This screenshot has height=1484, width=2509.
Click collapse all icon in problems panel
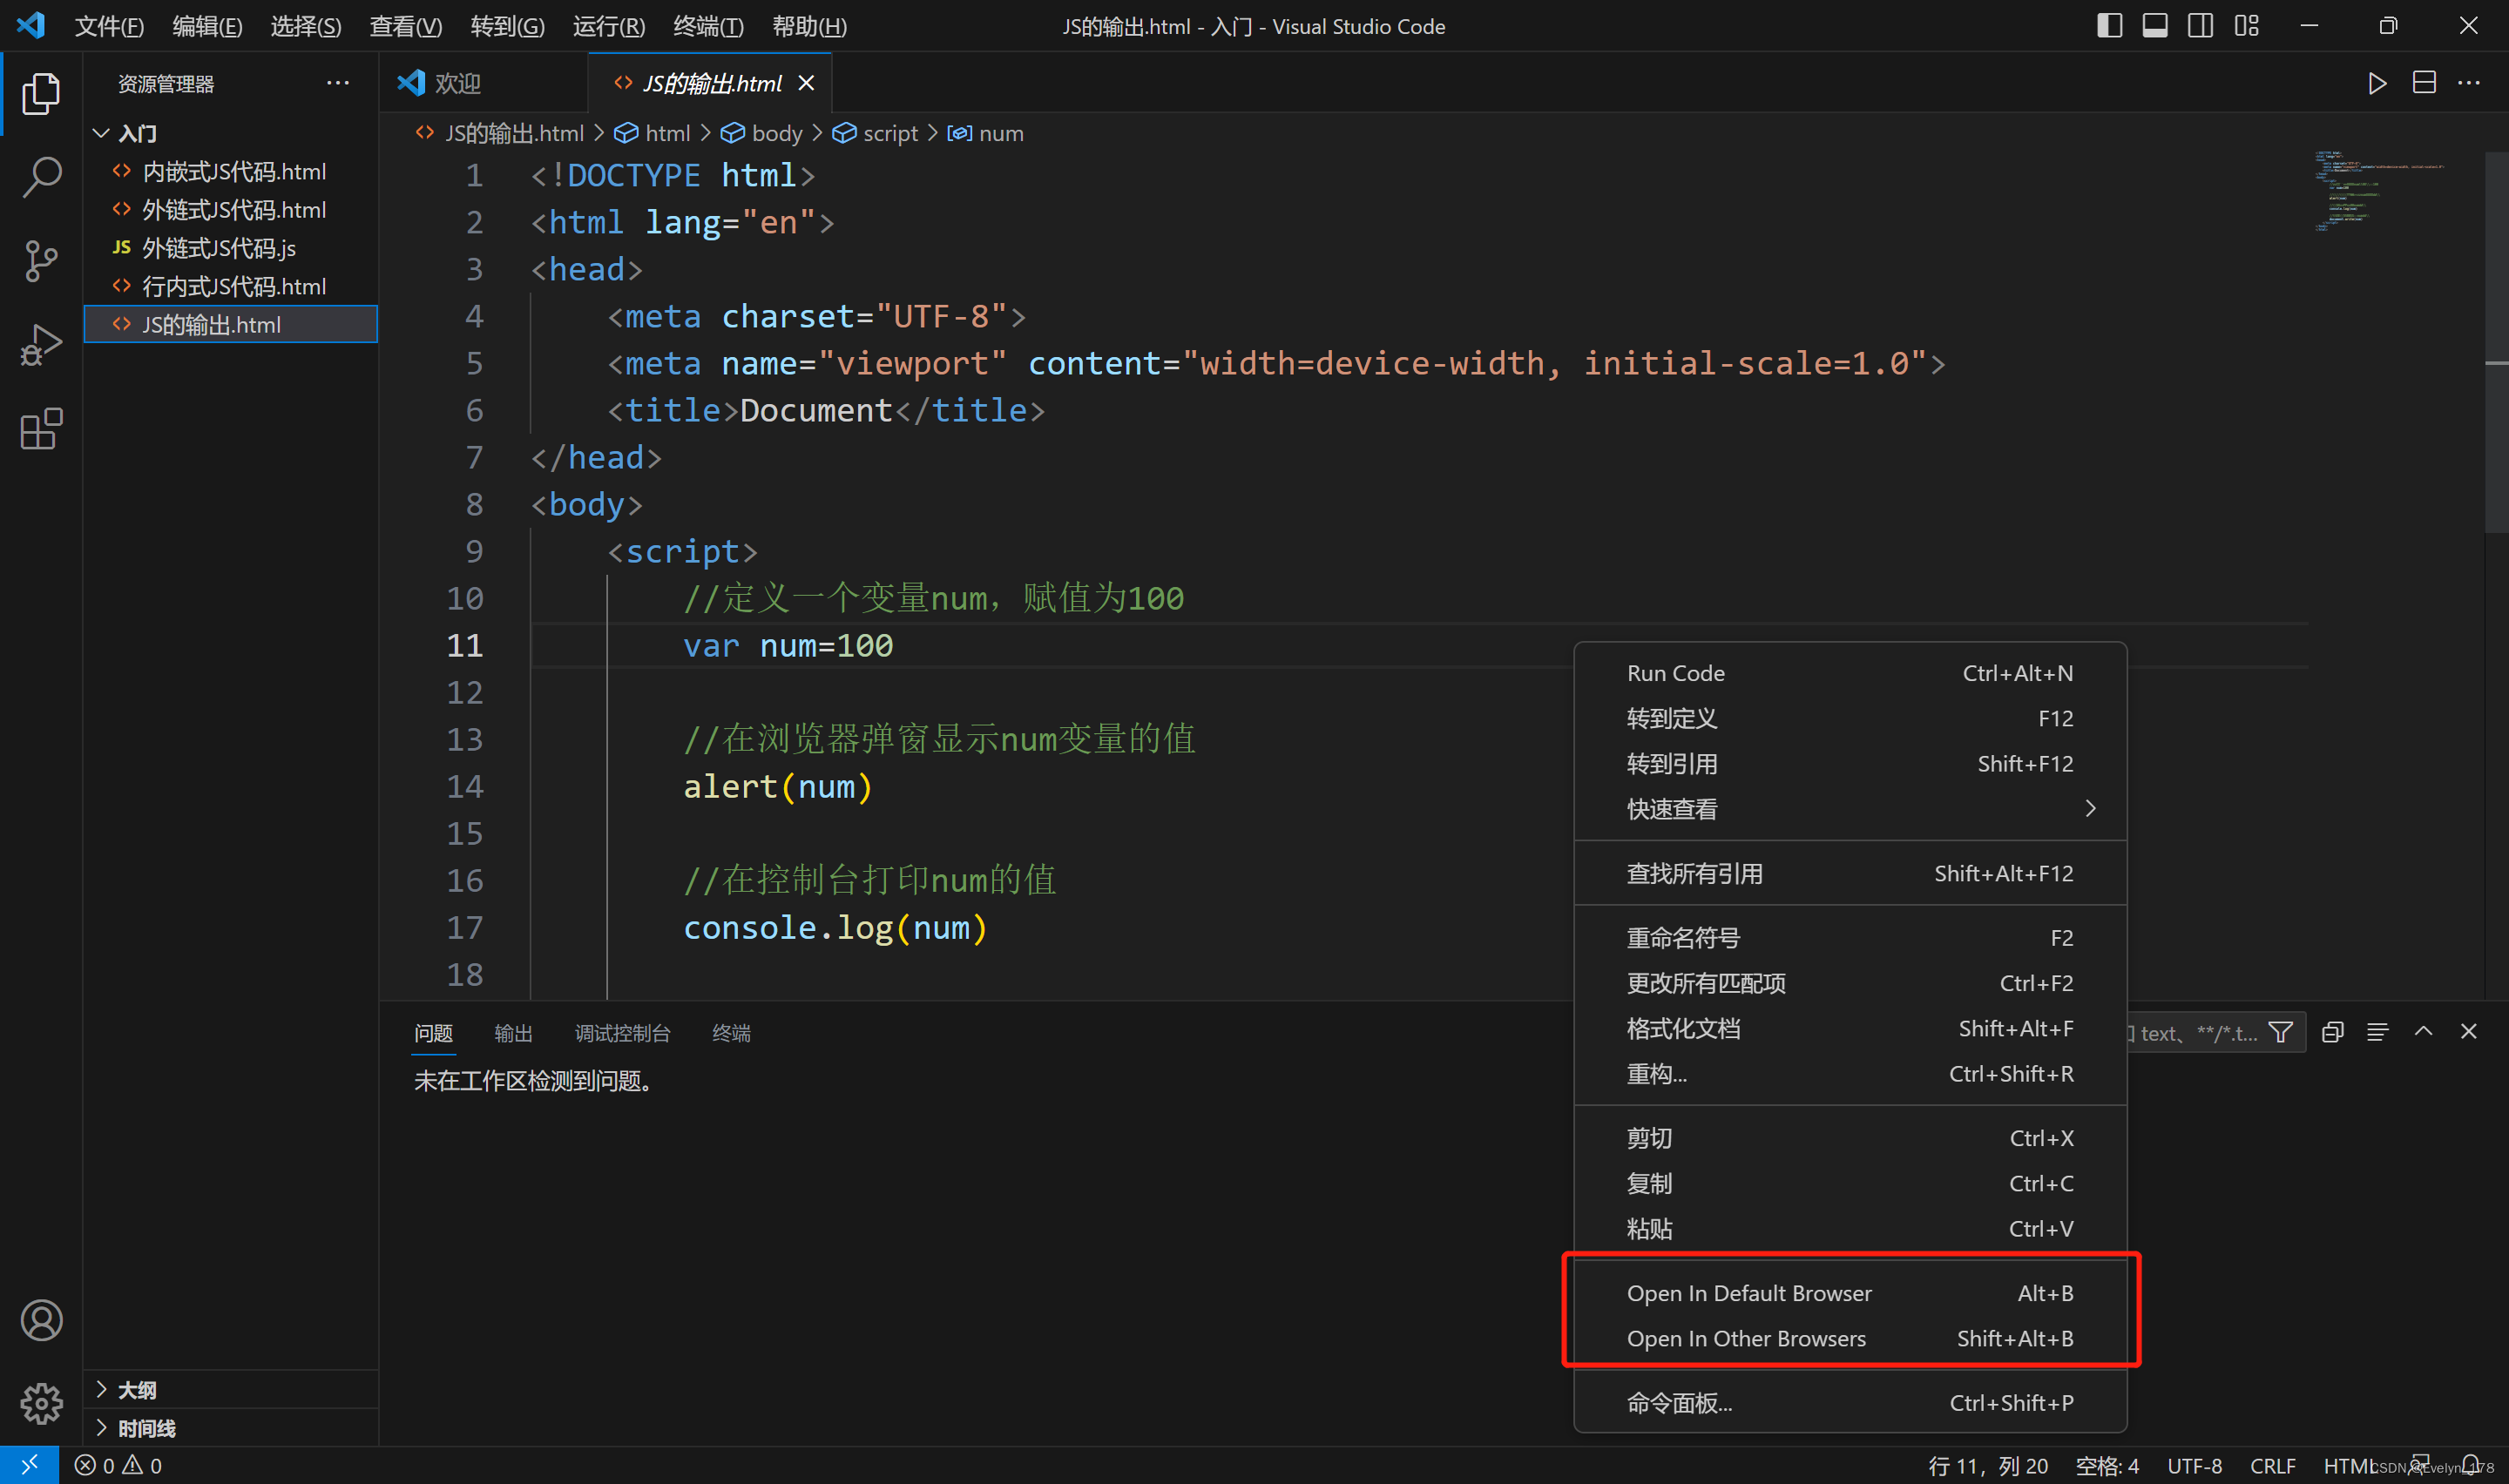click(x=2332, y=1032)
